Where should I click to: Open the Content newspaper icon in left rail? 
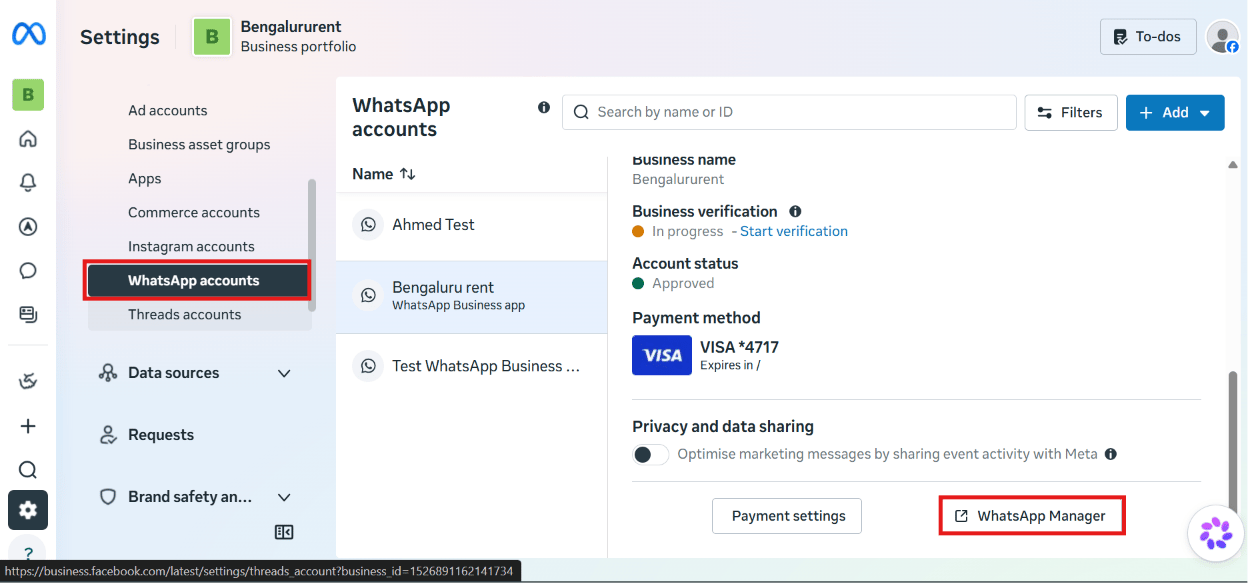tap(28, 314)
